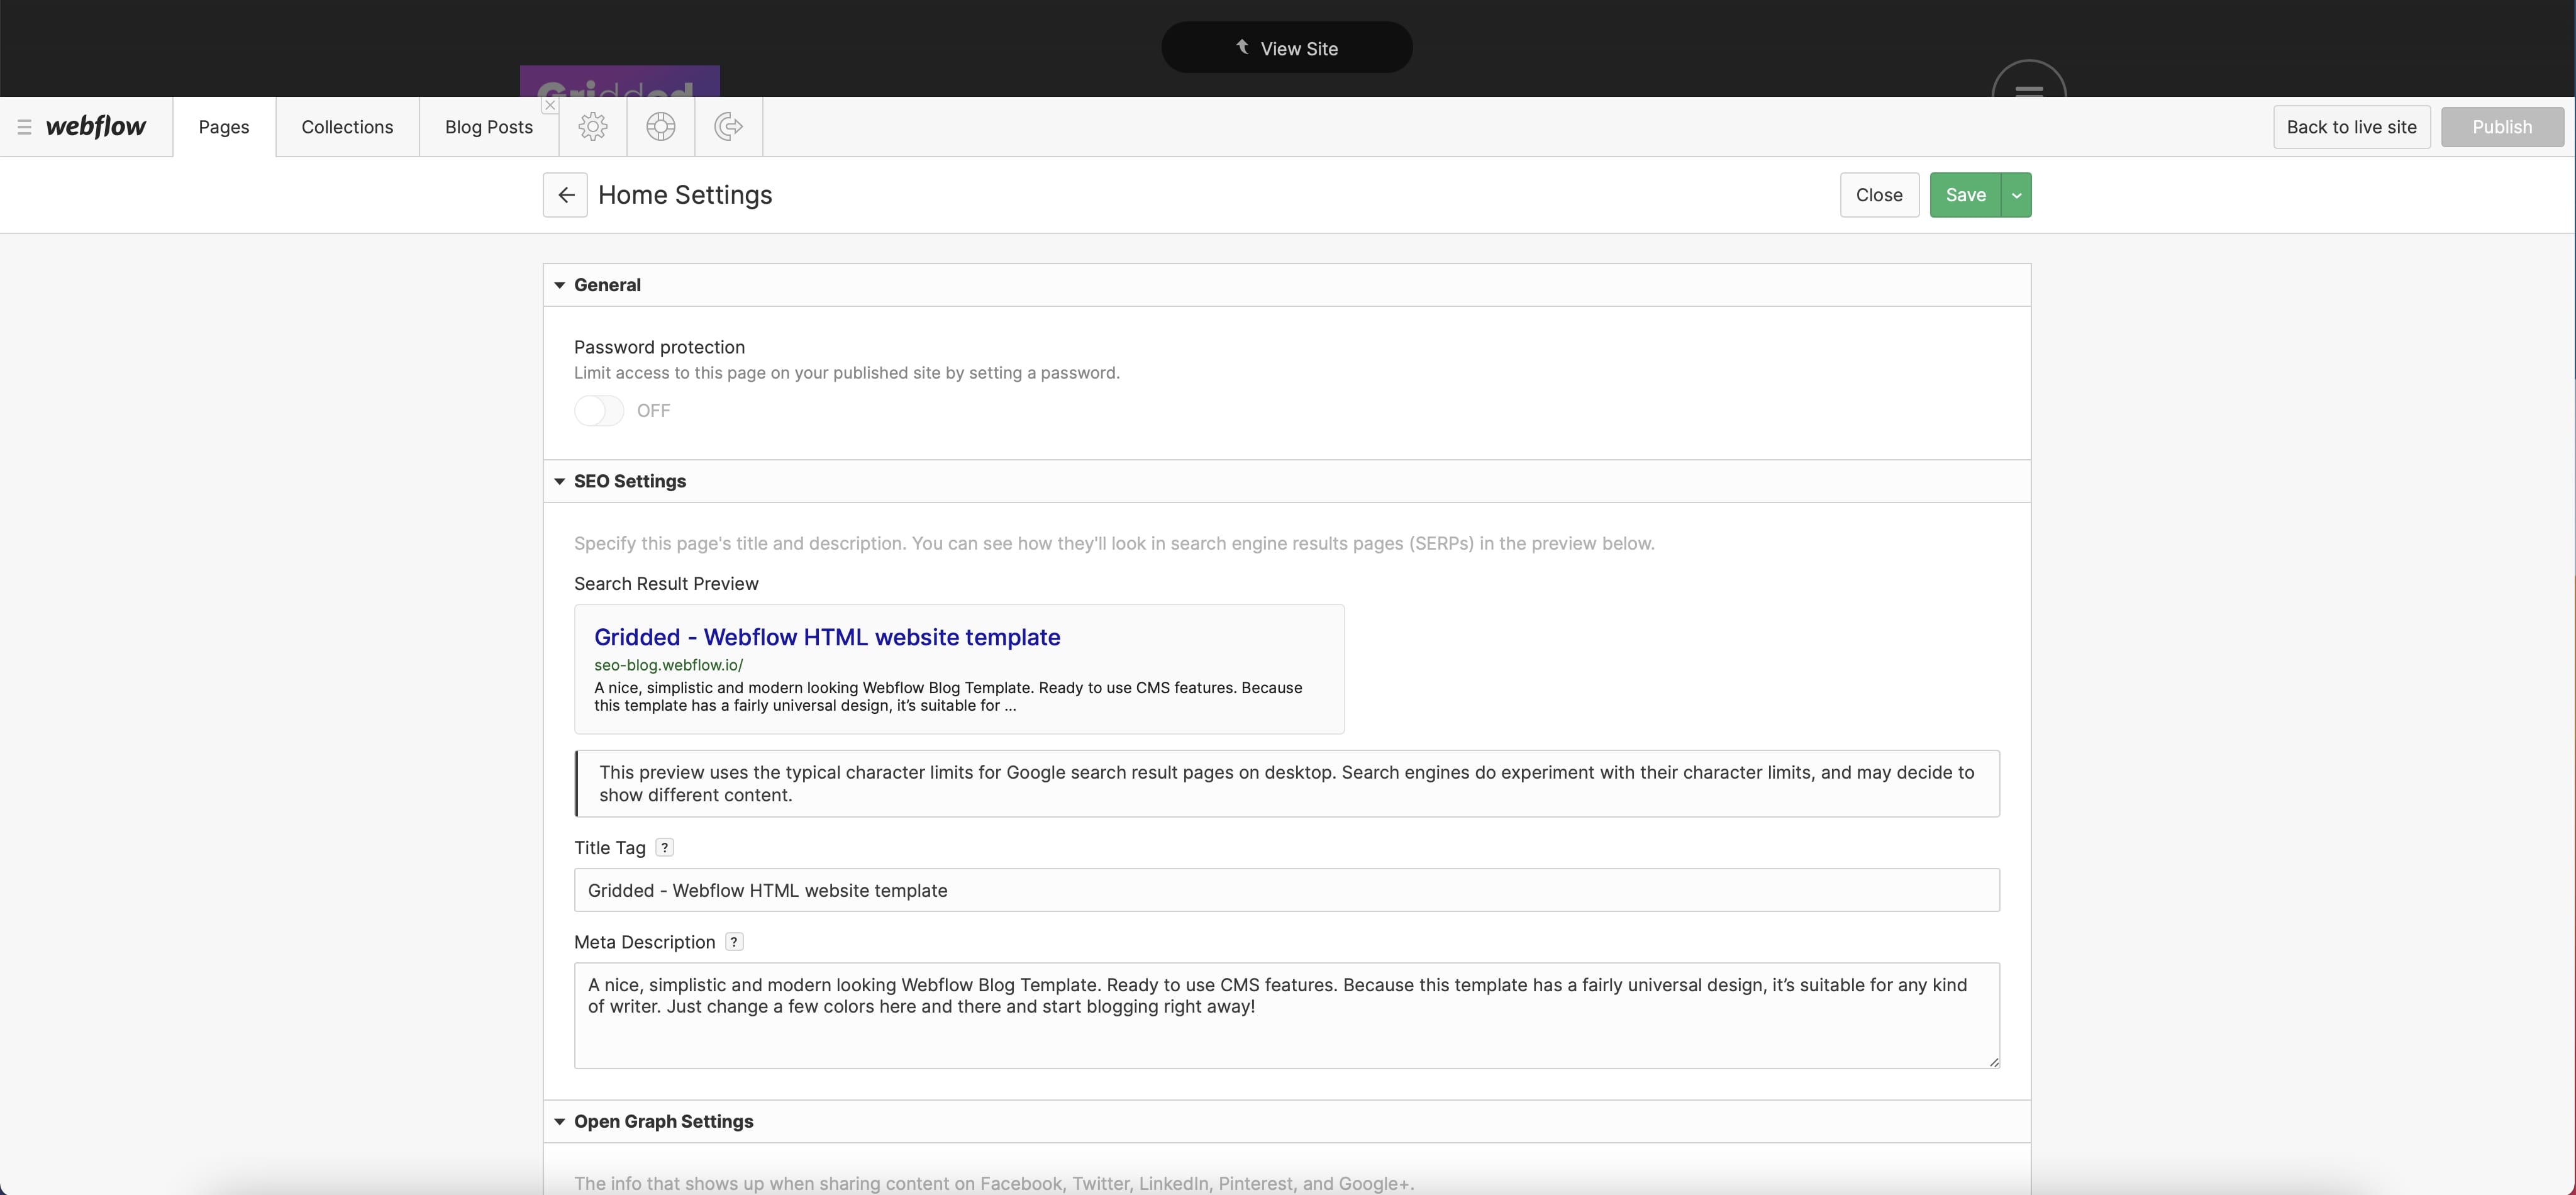The image size is (2576, 1195).
Task: Click into the Title Tag field
Action: click(1286, 890)
